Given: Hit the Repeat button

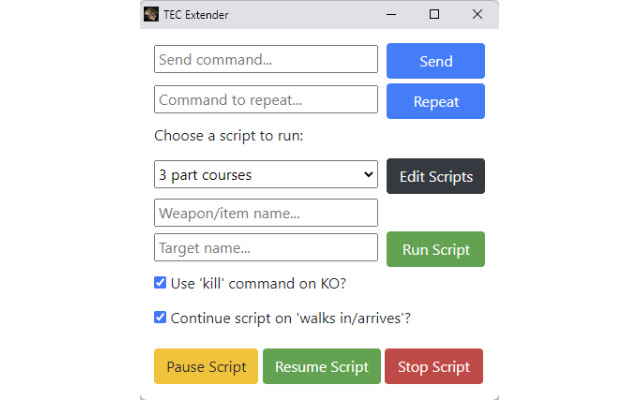Looking at the screenshot, I should click(435, 101).
